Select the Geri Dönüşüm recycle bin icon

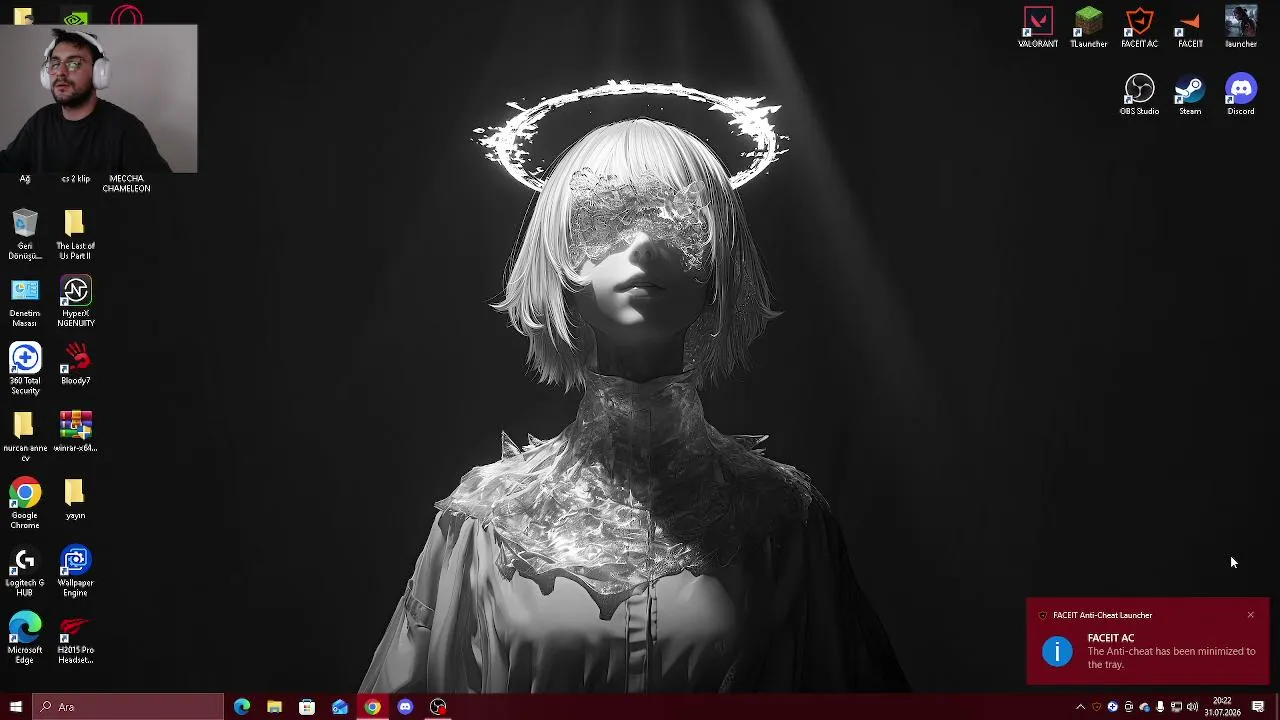(25, 235)
